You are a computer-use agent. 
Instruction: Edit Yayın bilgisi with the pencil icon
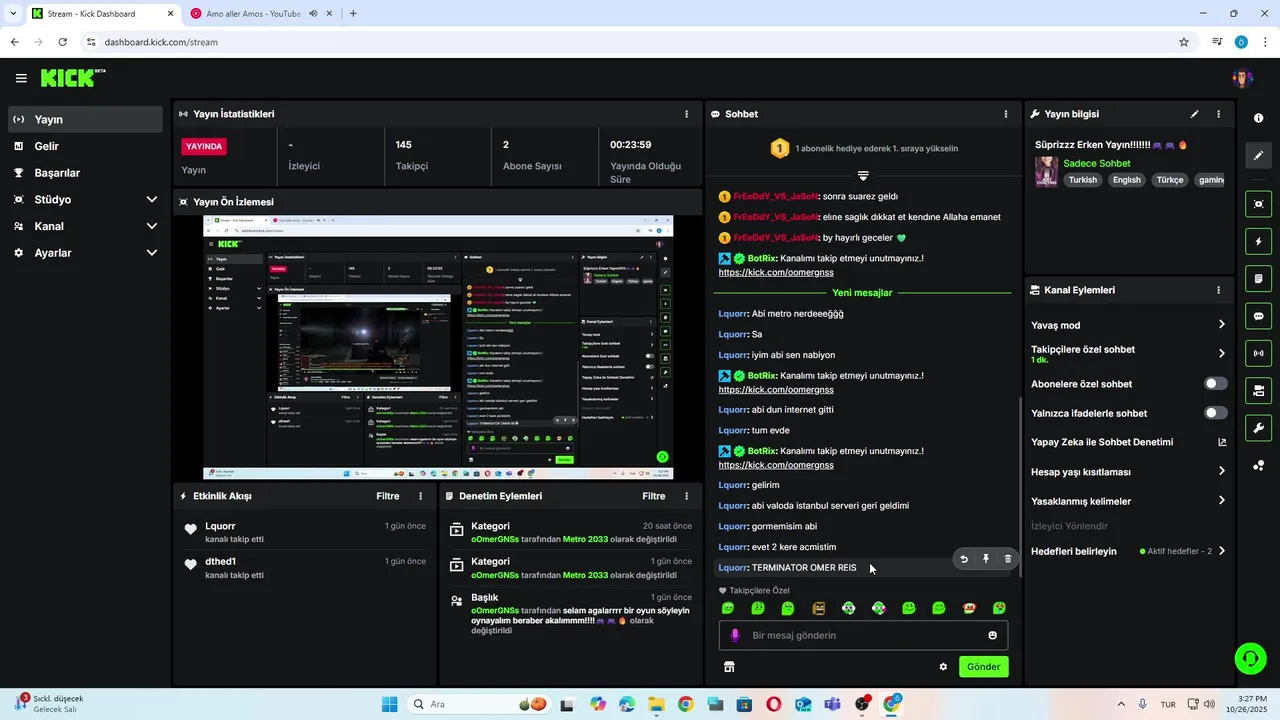[x=1194, y=114]
